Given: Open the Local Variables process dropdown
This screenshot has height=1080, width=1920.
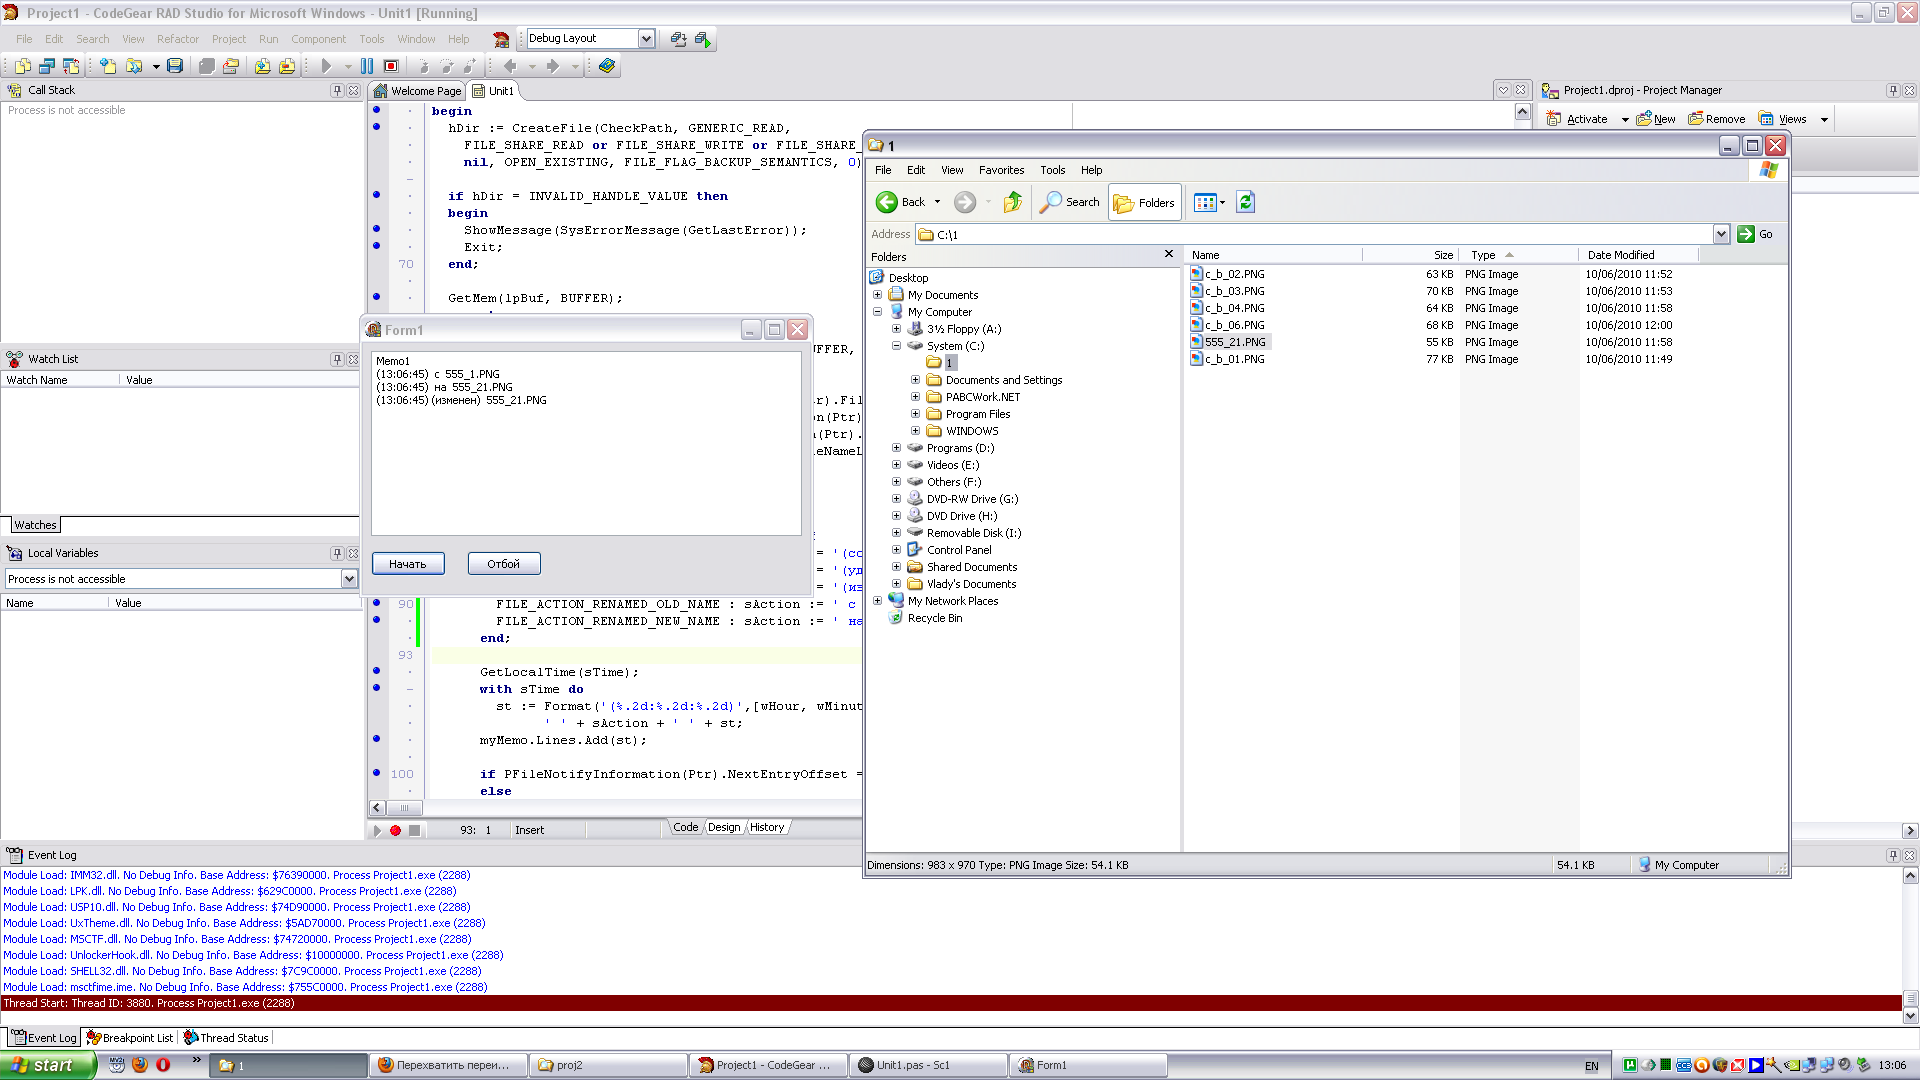Looking at the screenshot, I should (x=349, y=579).
